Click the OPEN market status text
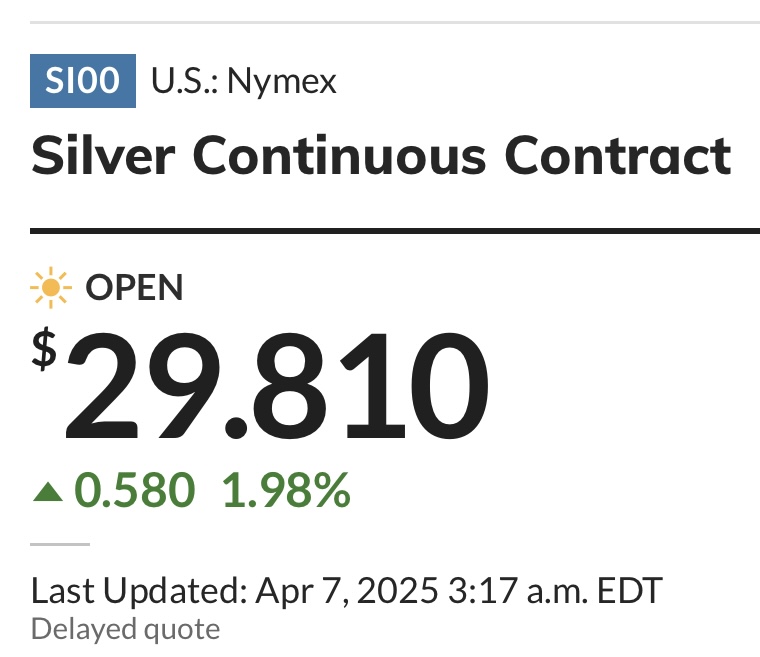Image resolution: width=760 pixels, height=657 pixels. click(134, 288)
